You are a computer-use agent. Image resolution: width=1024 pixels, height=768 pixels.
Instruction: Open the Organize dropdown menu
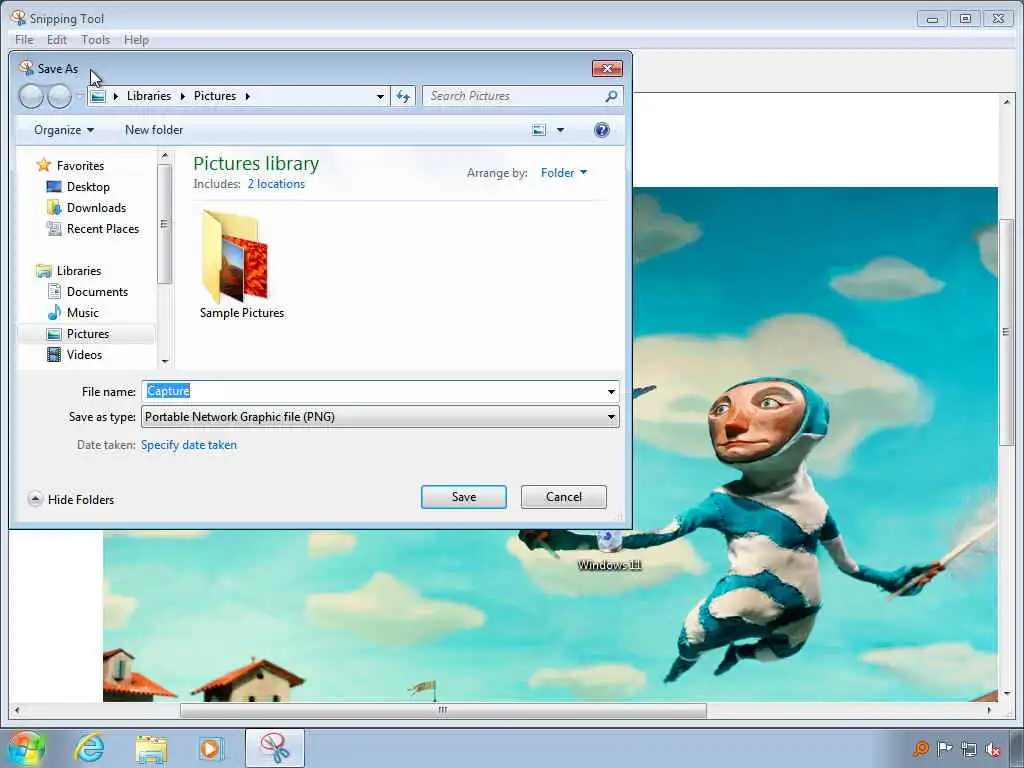pos(63,130)
